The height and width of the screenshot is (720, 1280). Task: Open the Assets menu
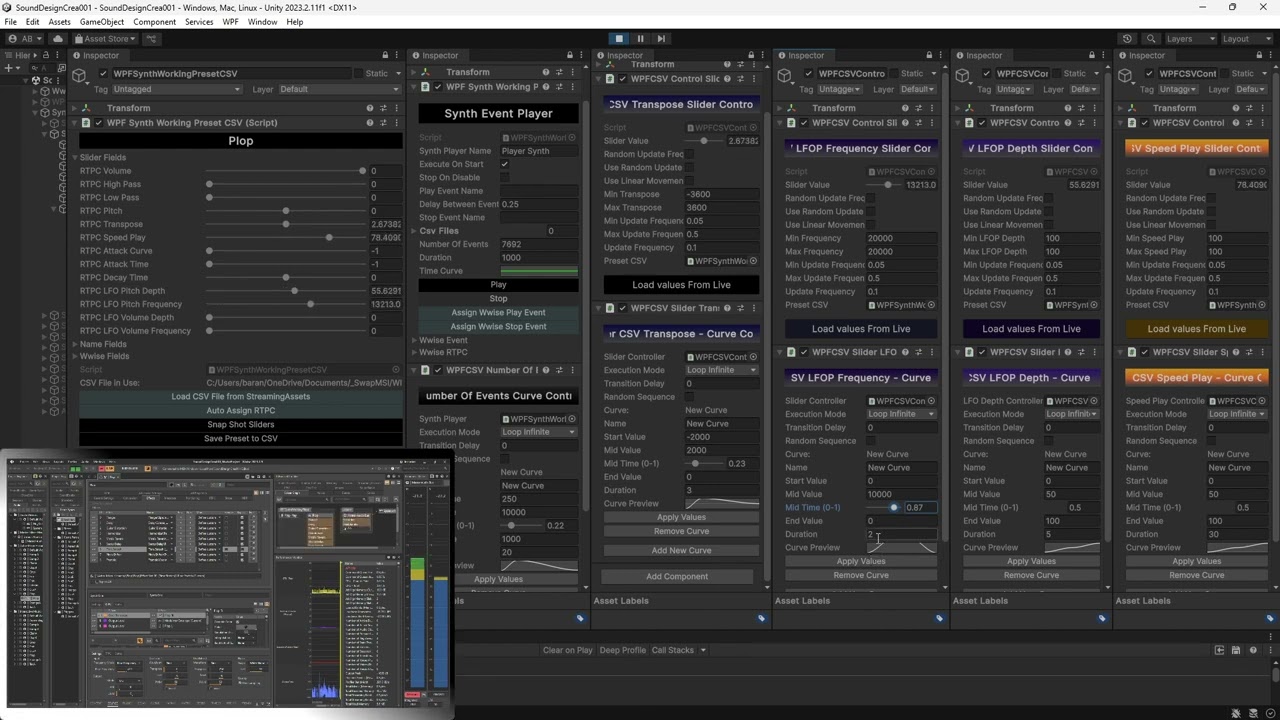[x=59, y=21]
